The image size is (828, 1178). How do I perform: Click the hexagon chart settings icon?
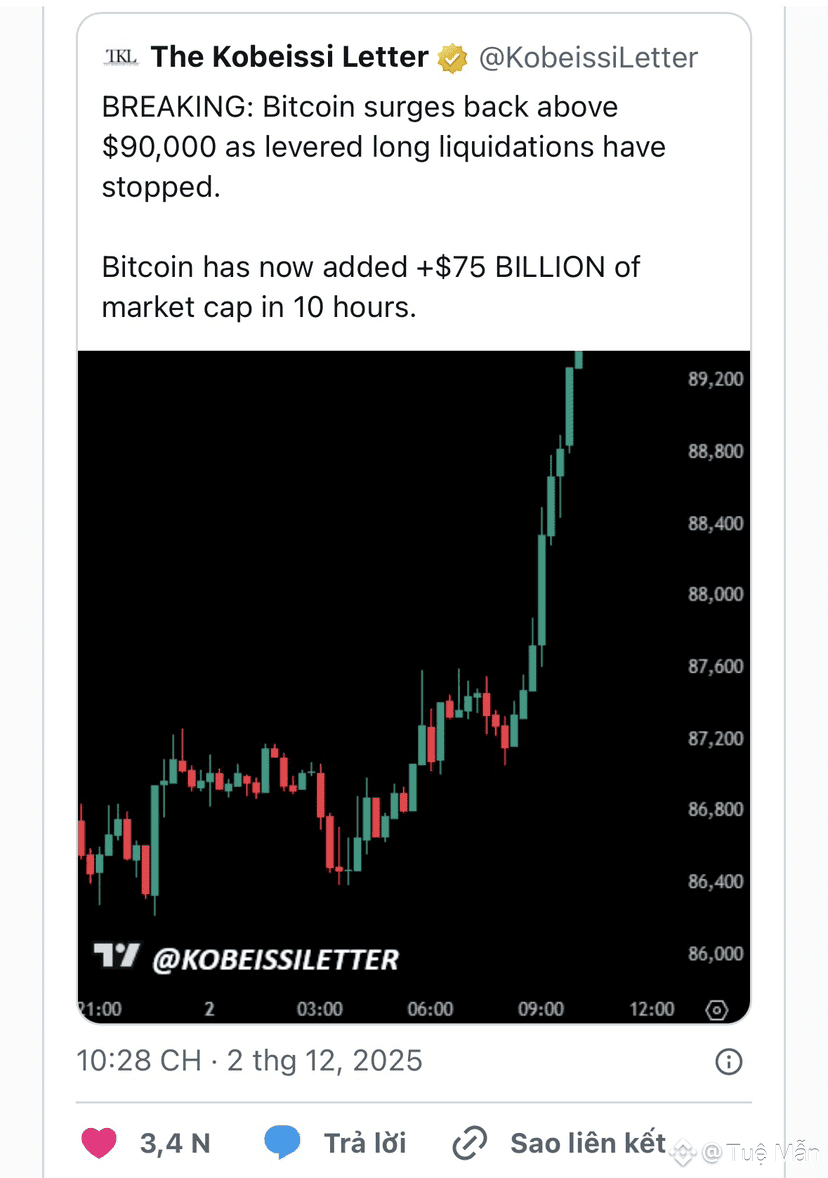coord(717,1010)
